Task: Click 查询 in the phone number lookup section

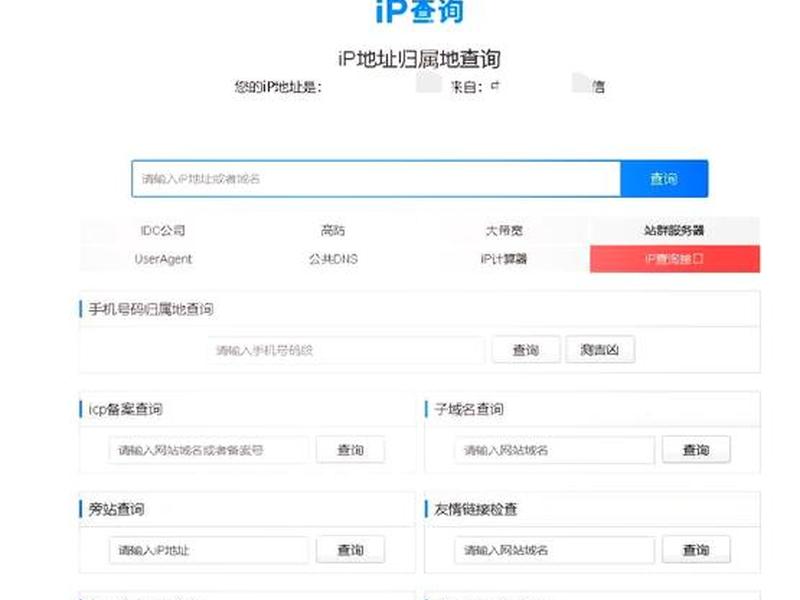Action: click(x=526, y=350)
